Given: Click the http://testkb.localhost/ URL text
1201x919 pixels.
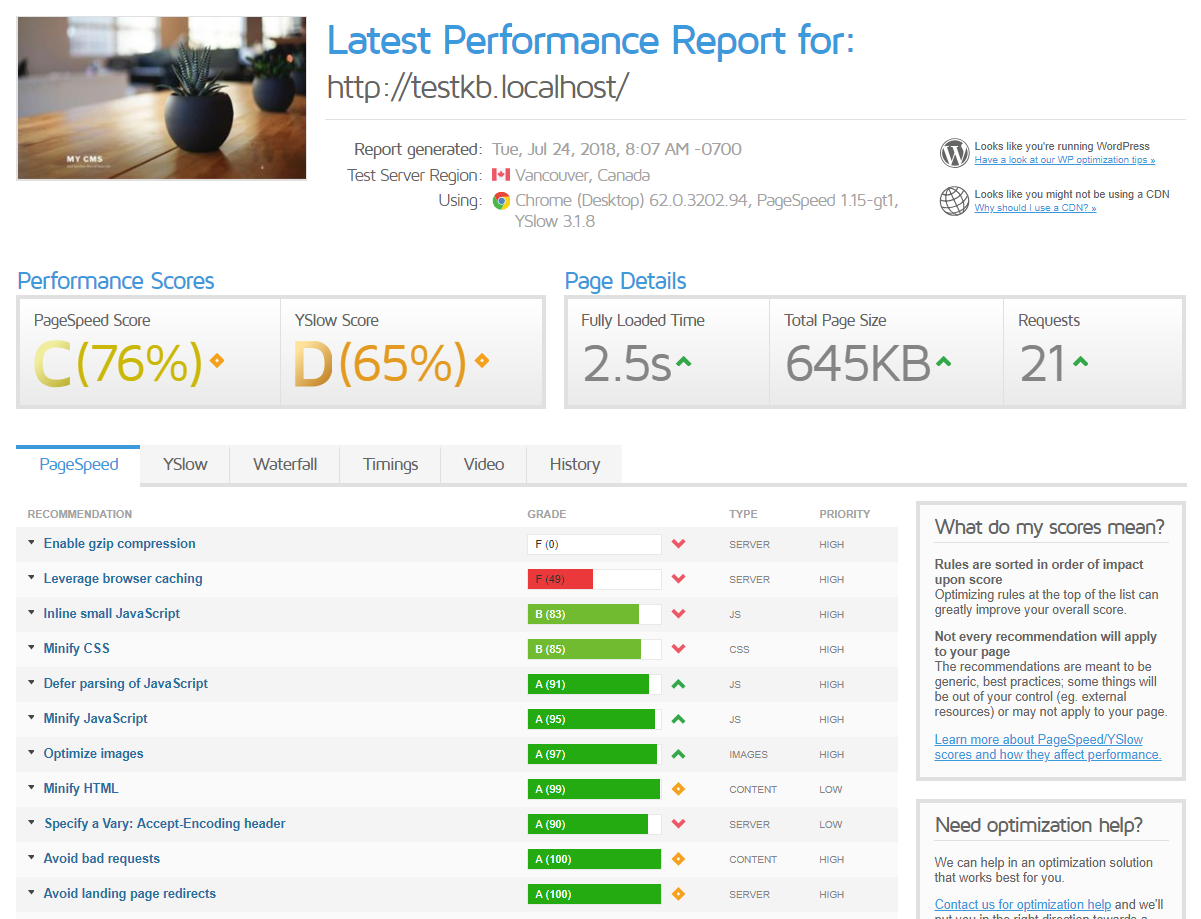Looking at the screenshot, I should (x=478, y=87).
